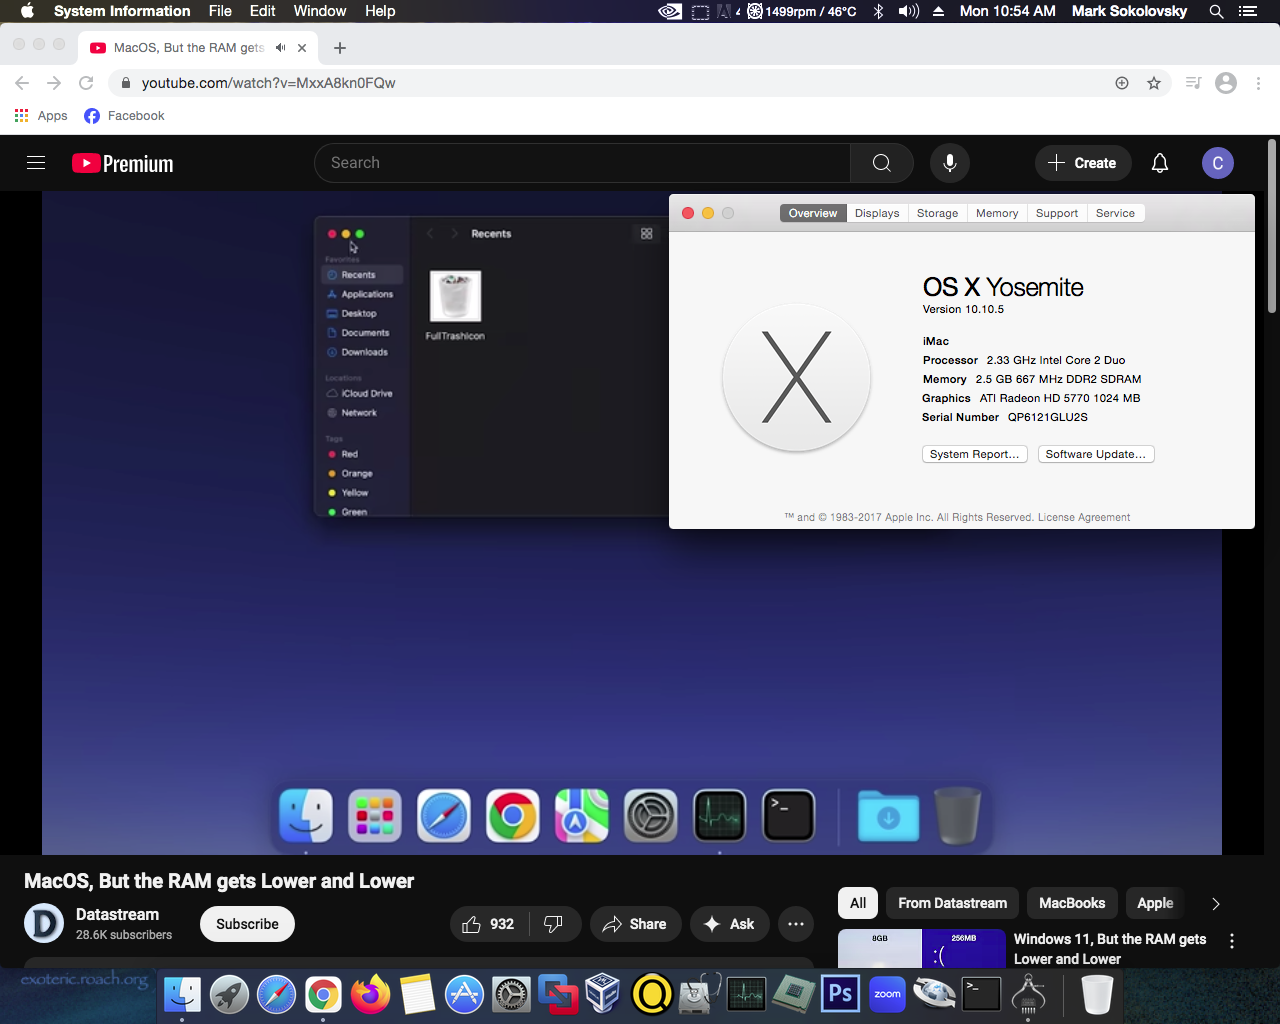Click the Software Update button

tap(1095, 454)
